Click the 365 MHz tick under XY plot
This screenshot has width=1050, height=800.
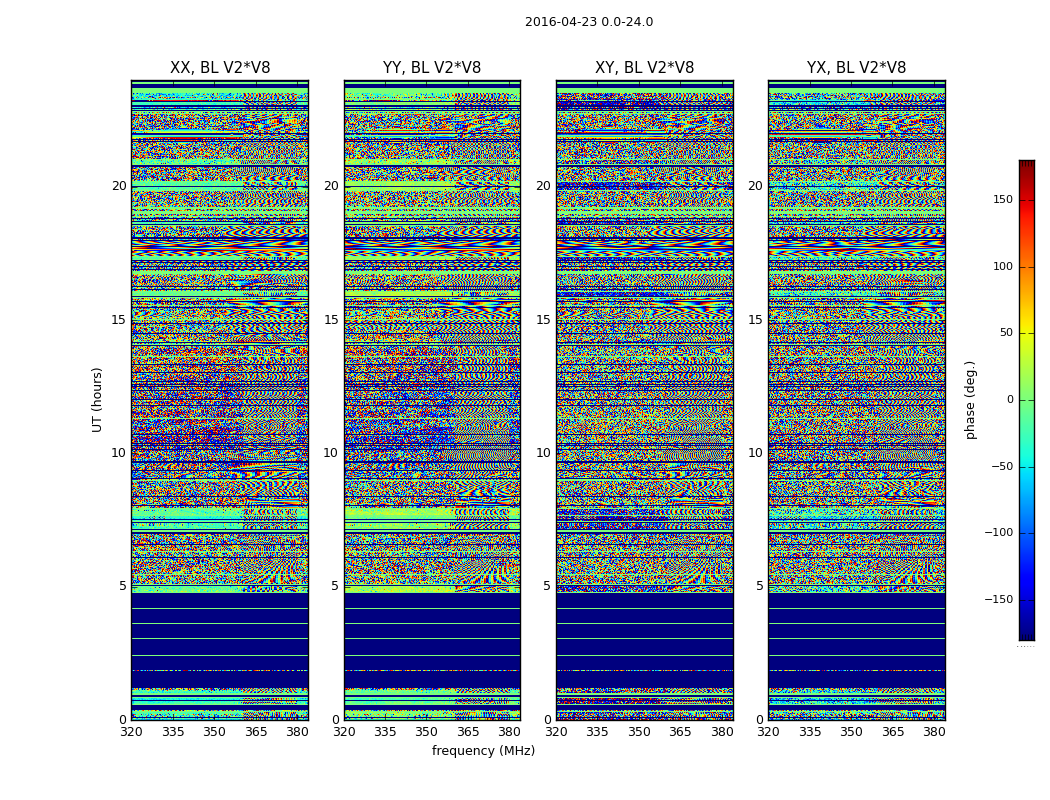coord(680,732)
